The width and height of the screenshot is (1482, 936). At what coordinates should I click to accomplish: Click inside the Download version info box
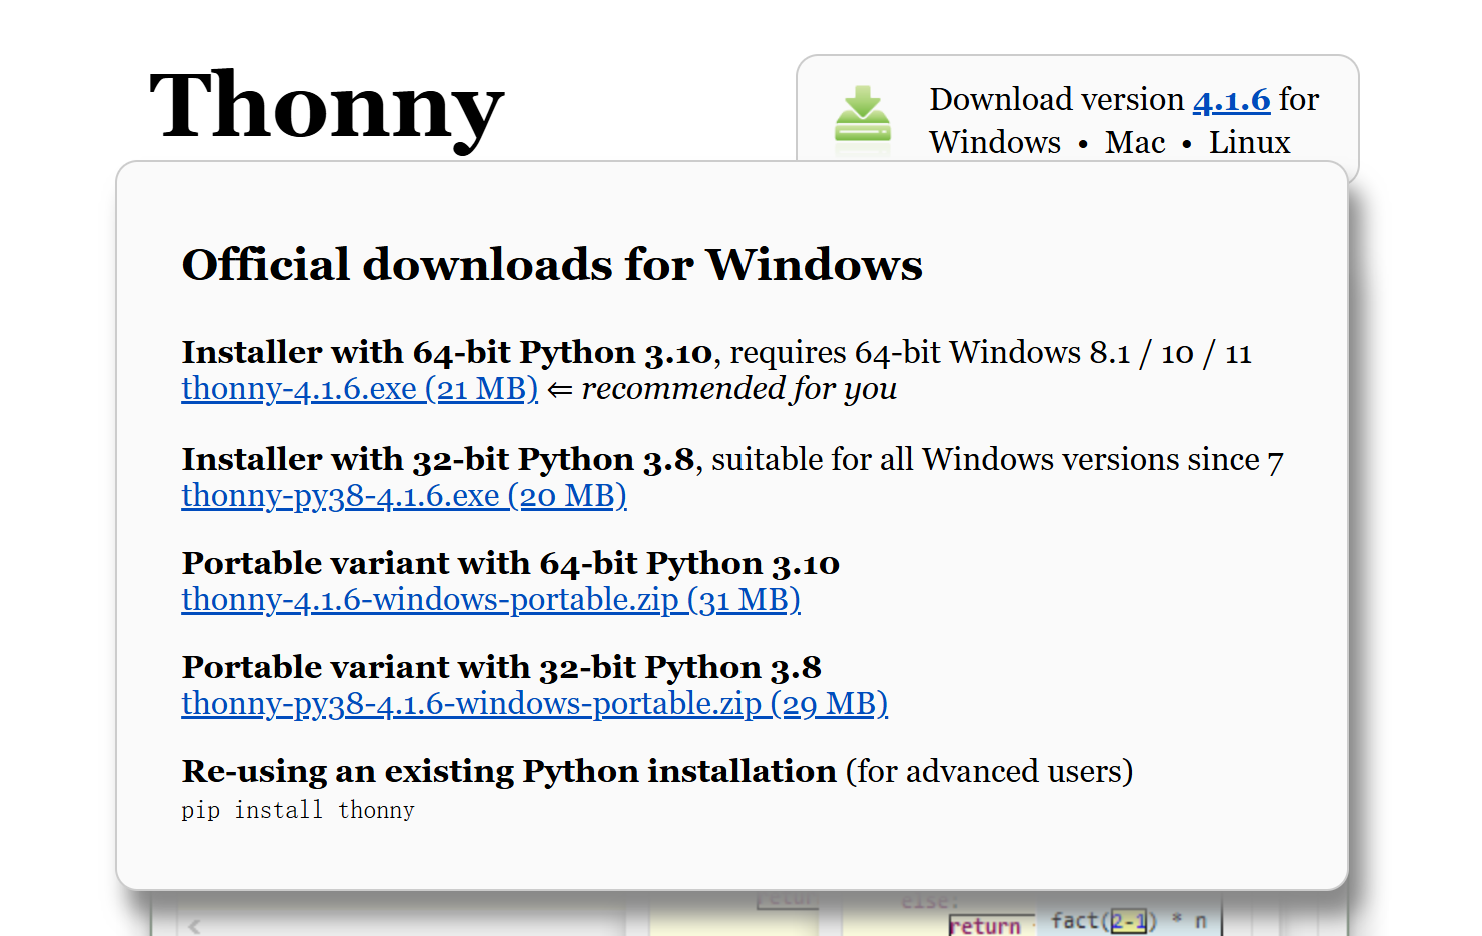pyautogui.click(x=1077, y=118)
